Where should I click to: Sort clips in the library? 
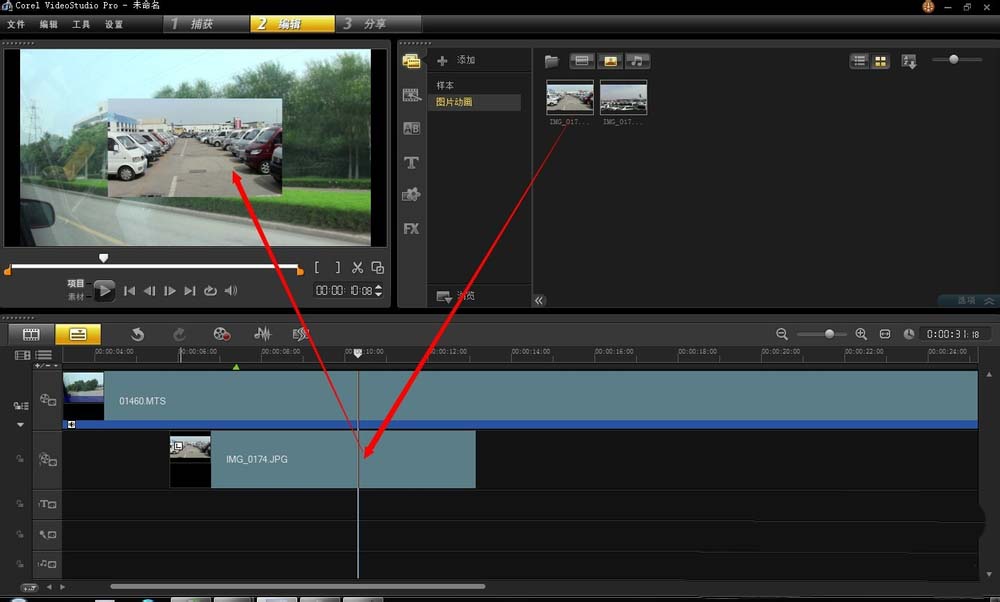tap(909, 61)
